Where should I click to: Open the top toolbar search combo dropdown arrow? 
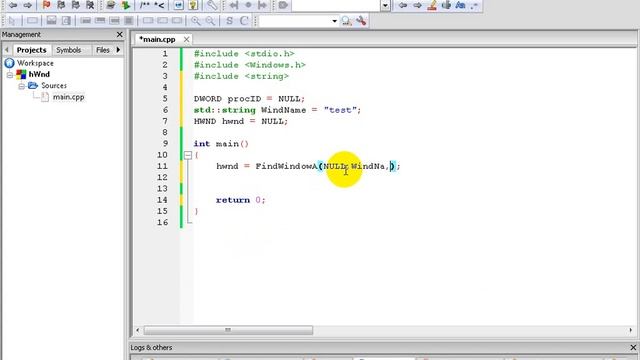pyautogui.click(x=385, y=5)
